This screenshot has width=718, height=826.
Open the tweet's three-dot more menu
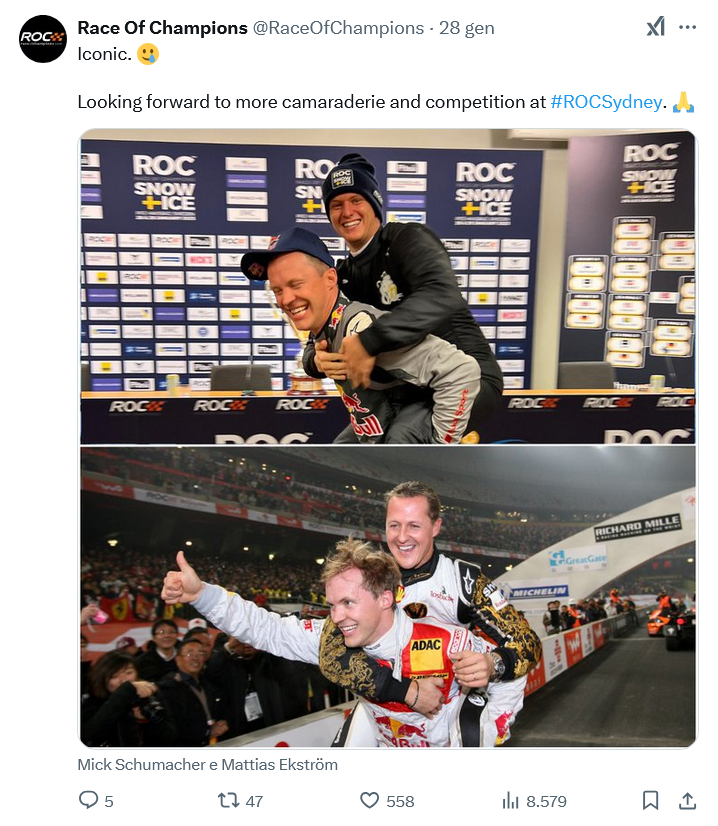coord(687,27)
